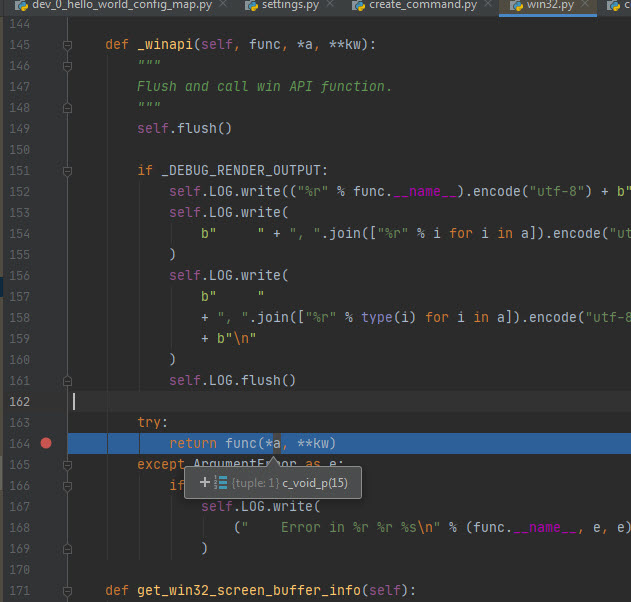631x602 pixels.
Task: Remove the breakpoint on line 164
Action: click(x=46, y=443)
